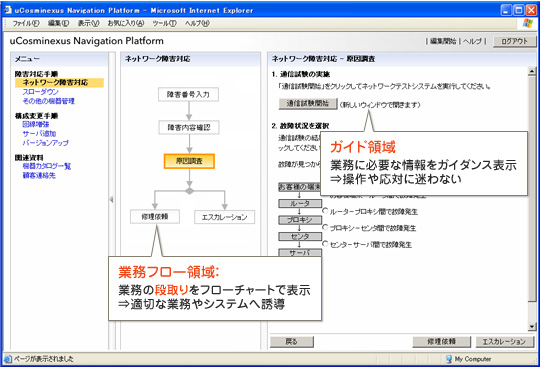This screenshot has width=540, height=367.
Task: Click the 編集開始 link
Action: [x=443, y=41]
